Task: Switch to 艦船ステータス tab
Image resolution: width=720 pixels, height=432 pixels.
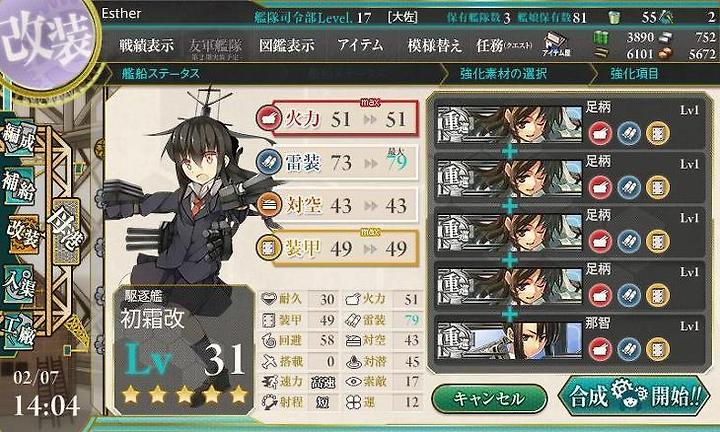Action: click(x=161, y=73)
